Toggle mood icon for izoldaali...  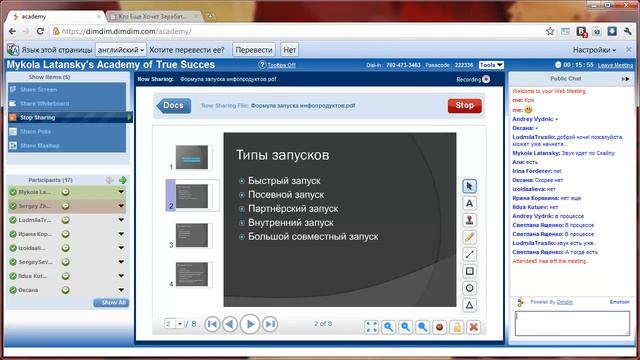pyautogui.click(x=65, y=248)
